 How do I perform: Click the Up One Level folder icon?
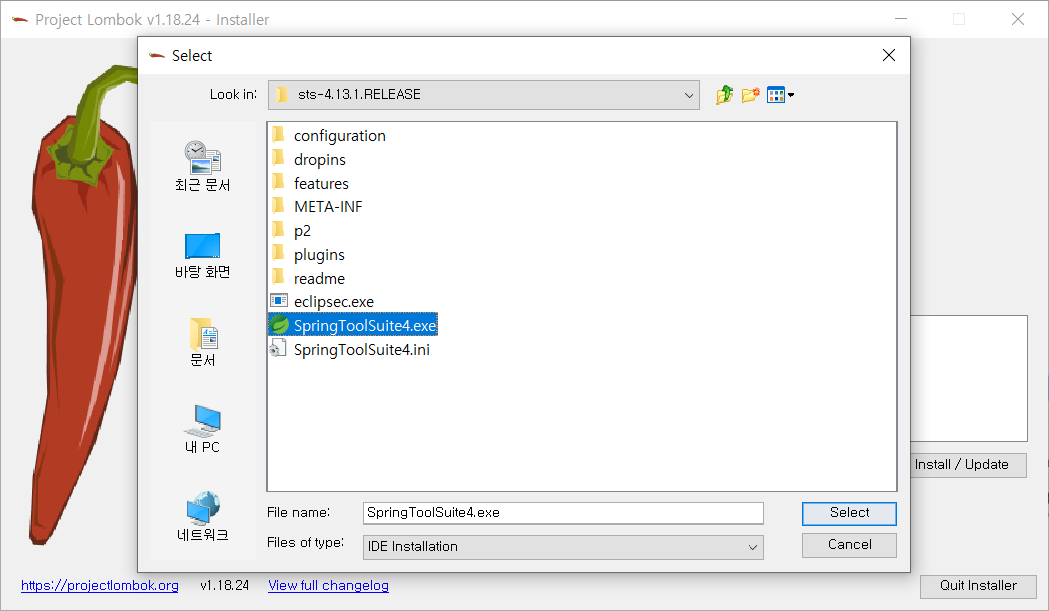tap(724, 95)
